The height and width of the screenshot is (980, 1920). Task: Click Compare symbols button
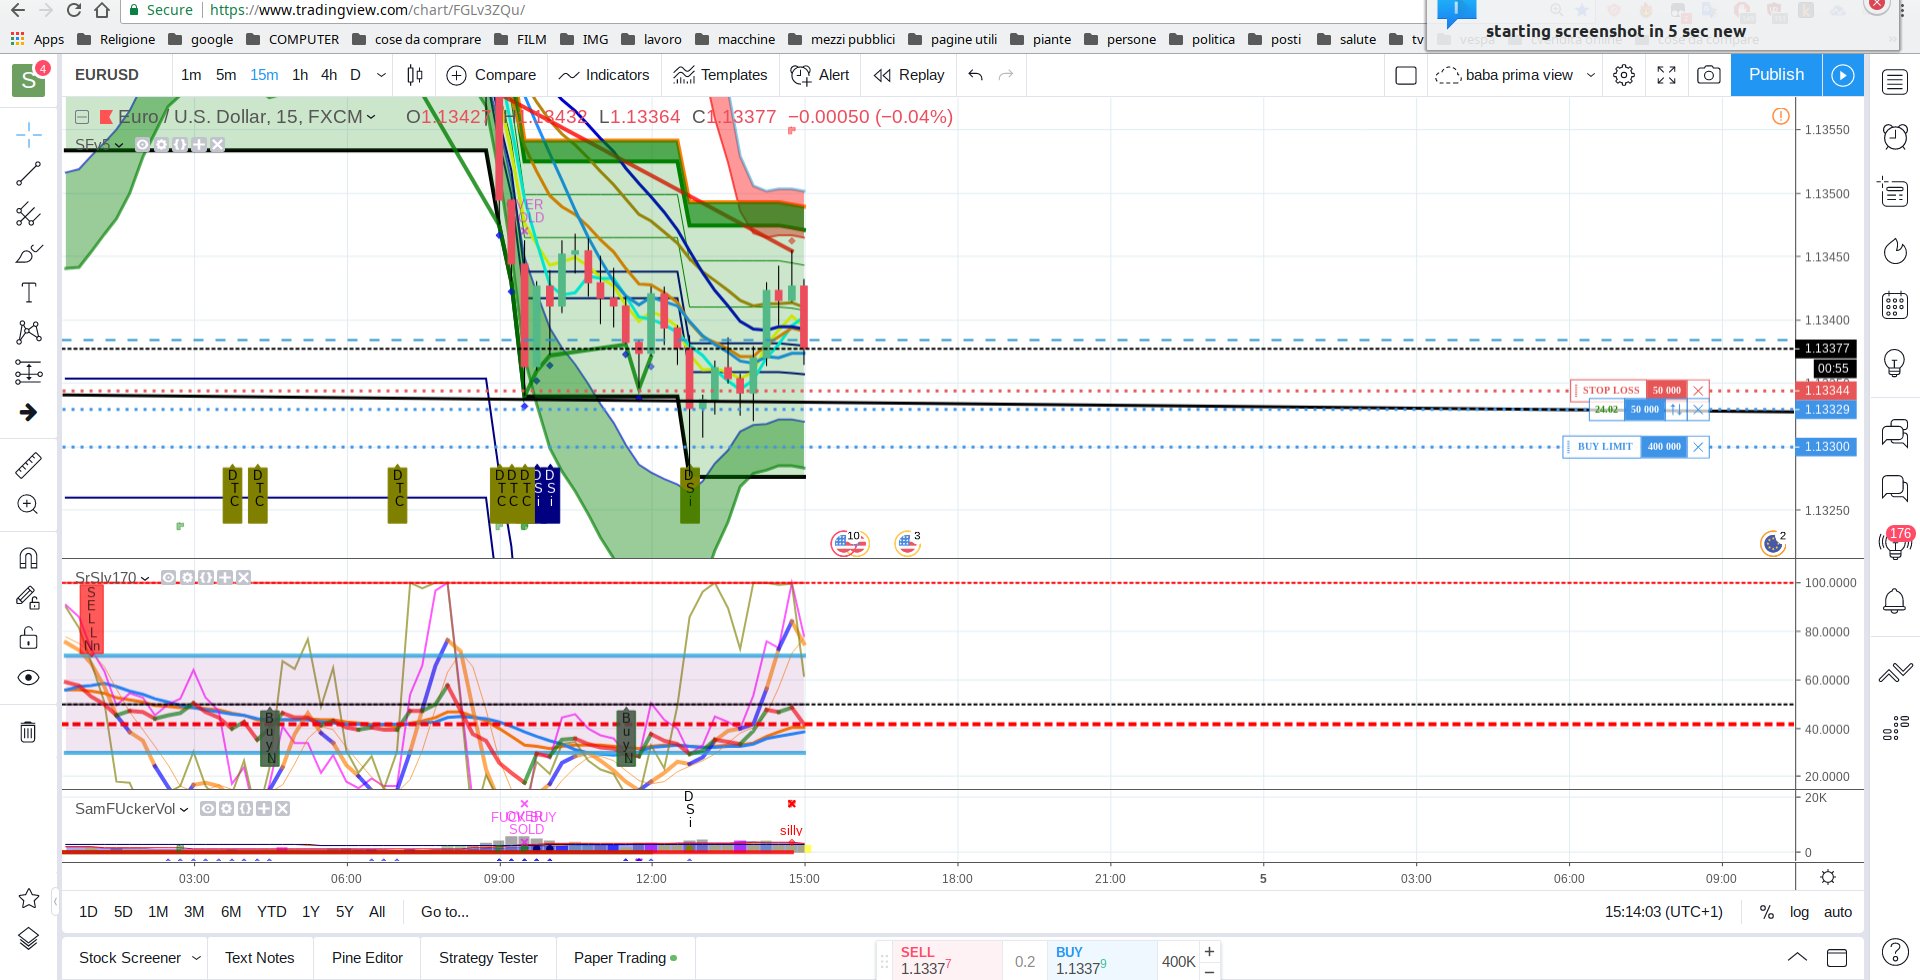click(491, 75)
